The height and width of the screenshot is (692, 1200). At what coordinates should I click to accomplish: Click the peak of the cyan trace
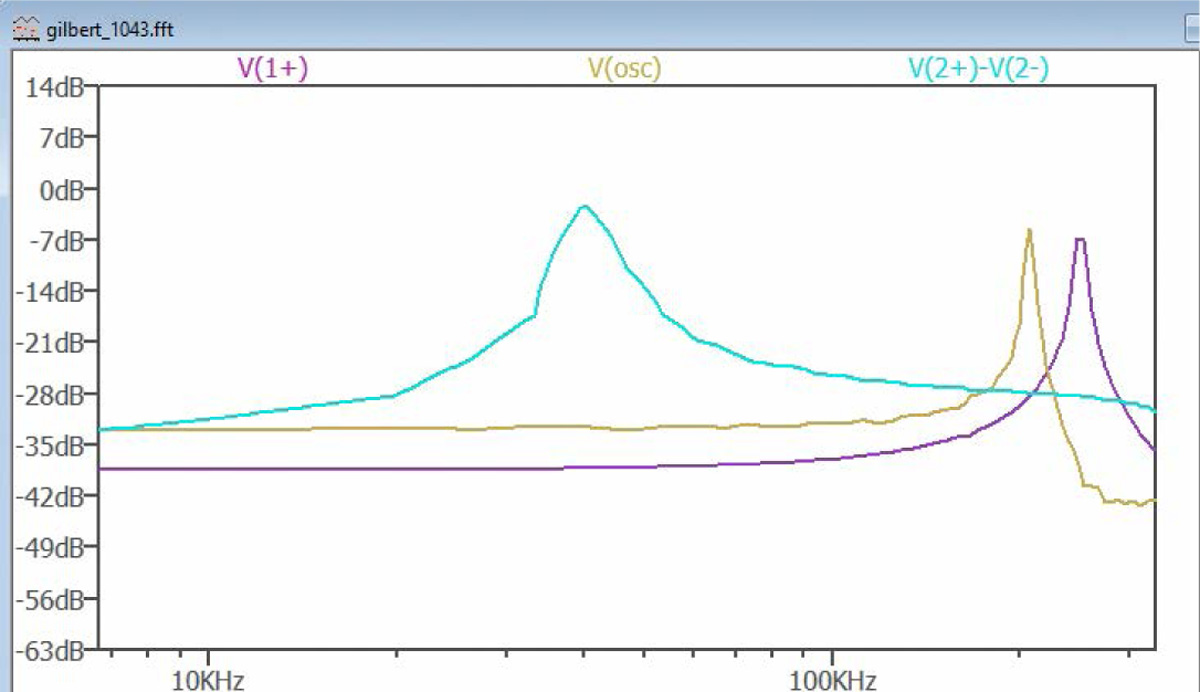click(x=585, y=207)
